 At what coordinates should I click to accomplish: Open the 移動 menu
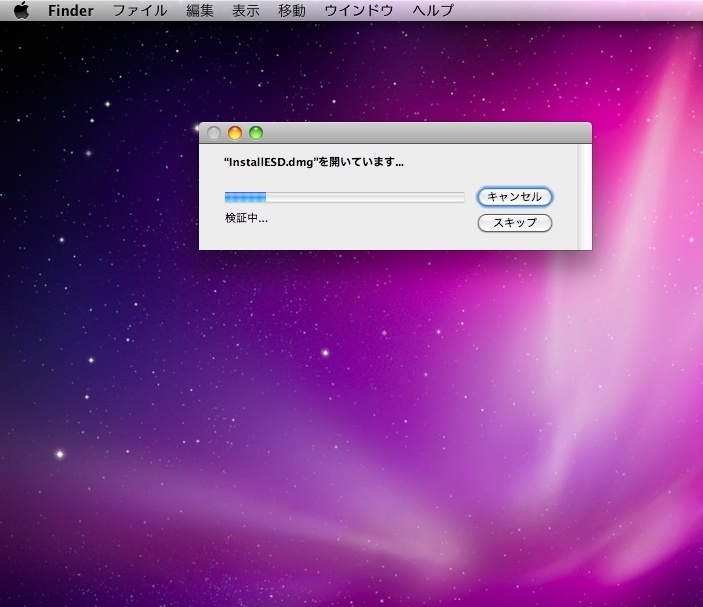tap(292, 11)
